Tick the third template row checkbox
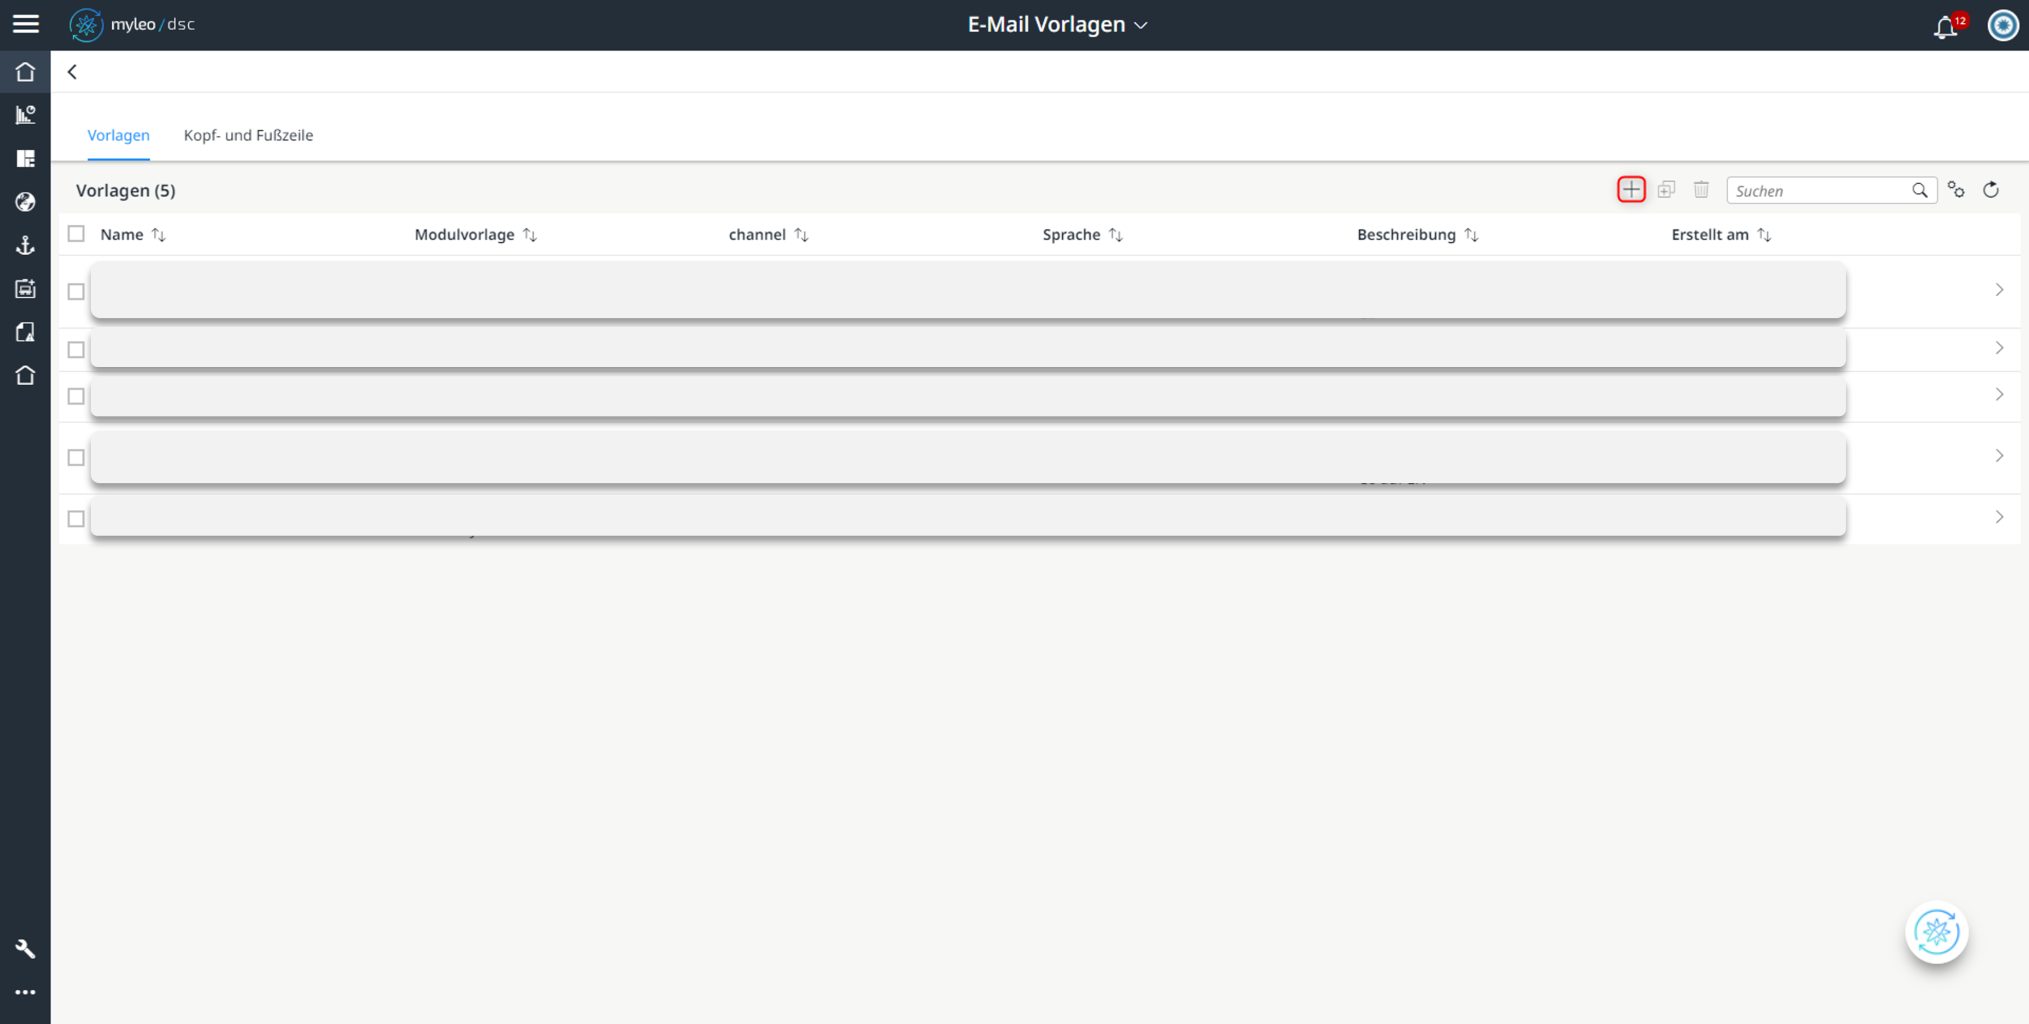The height and width of the screenshot is (1024, 2029). pyautogui.click(x=76, y=397)
